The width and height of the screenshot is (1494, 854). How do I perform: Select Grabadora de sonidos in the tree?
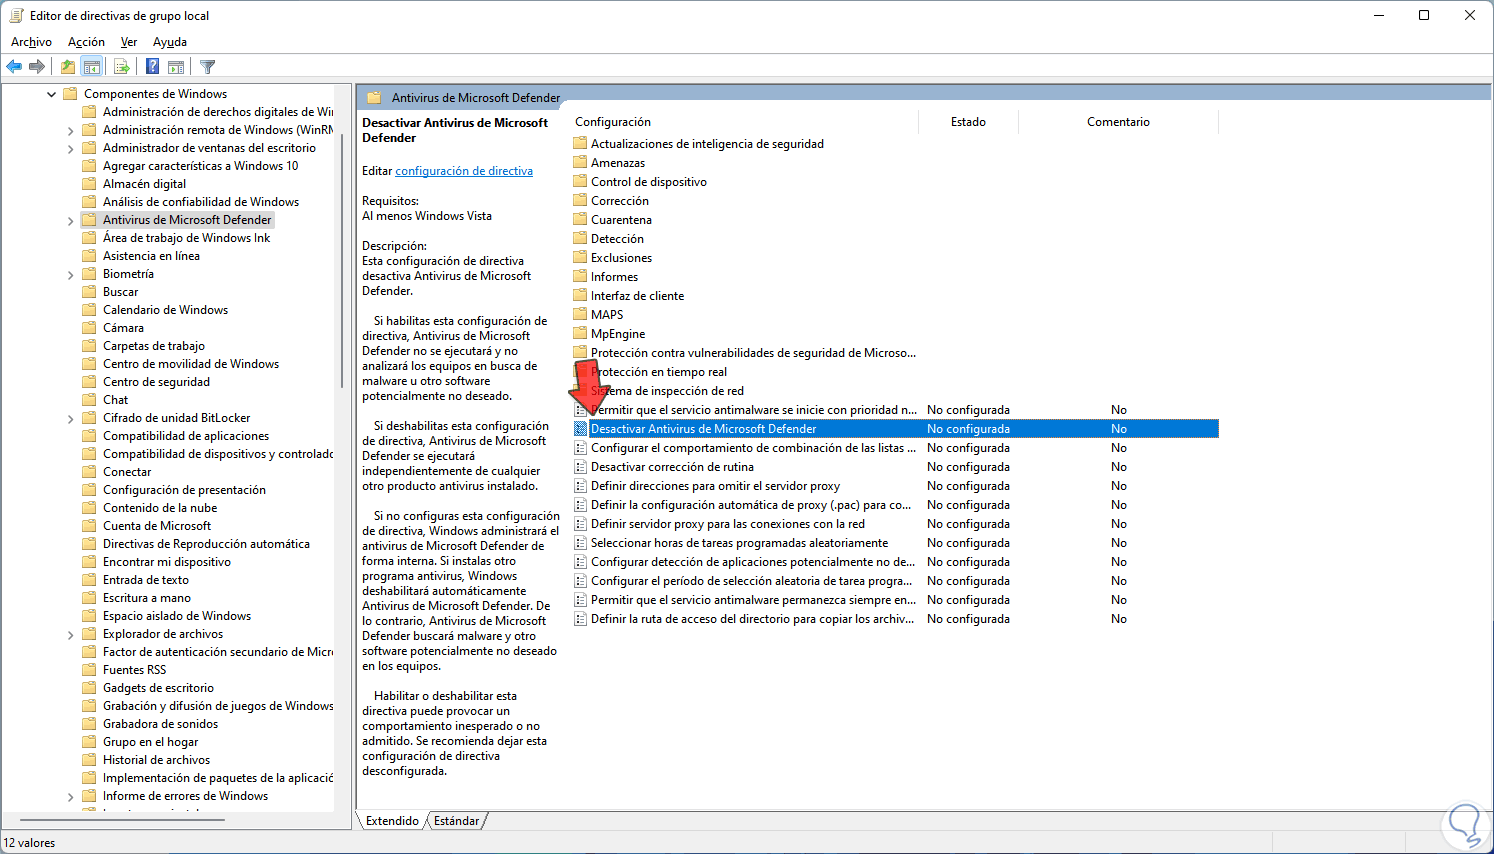point(160,724)
